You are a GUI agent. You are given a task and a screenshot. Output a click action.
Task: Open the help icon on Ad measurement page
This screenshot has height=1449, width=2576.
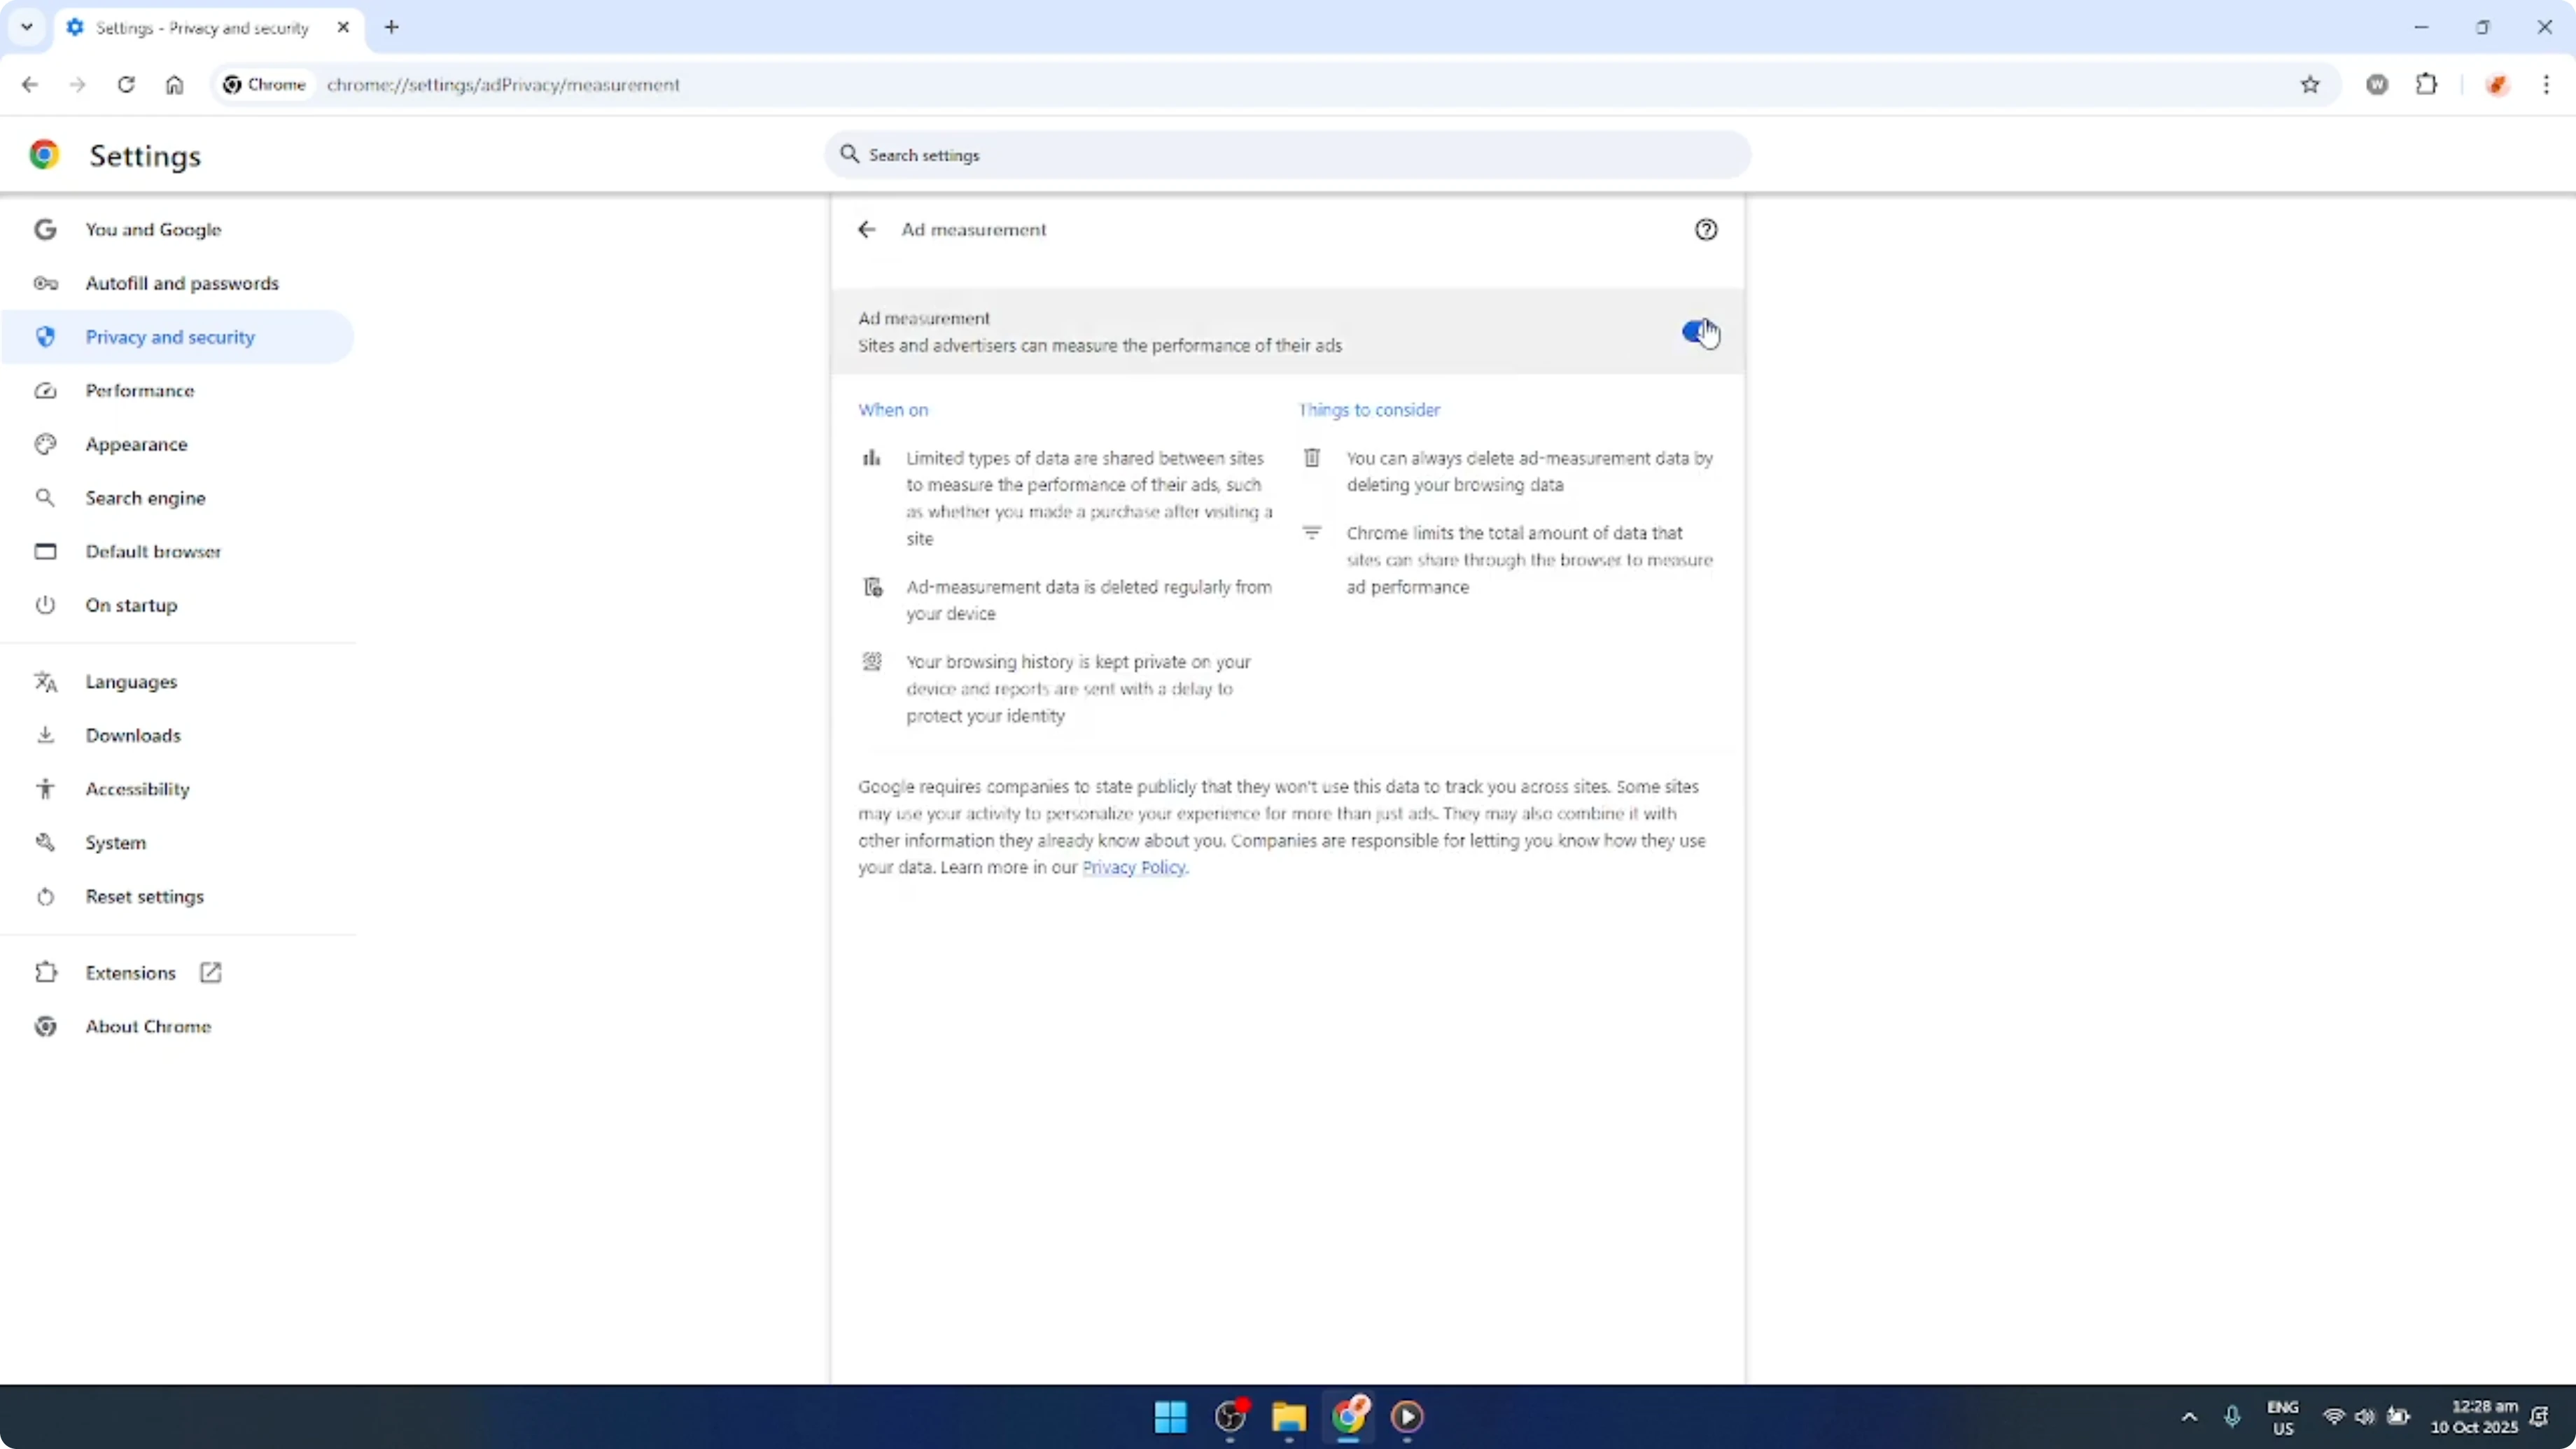1706,229
